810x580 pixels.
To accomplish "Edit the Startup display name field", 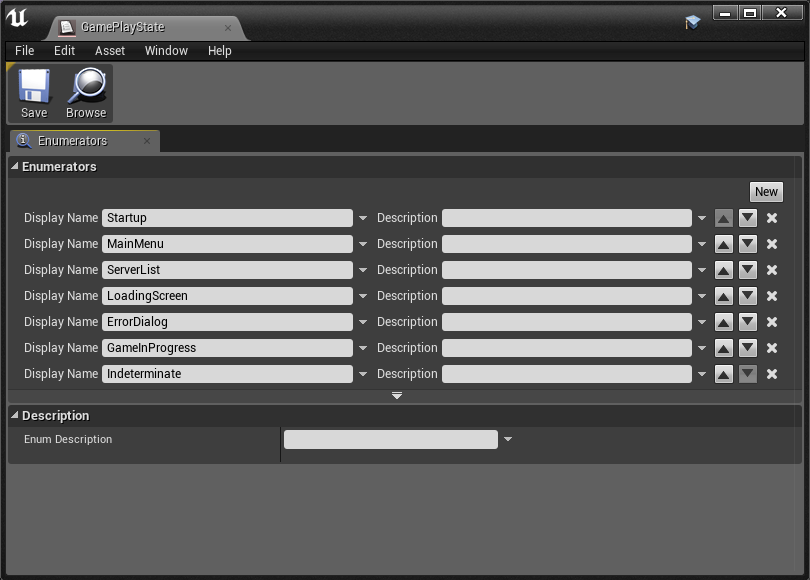I will click(x=227, y=218).
